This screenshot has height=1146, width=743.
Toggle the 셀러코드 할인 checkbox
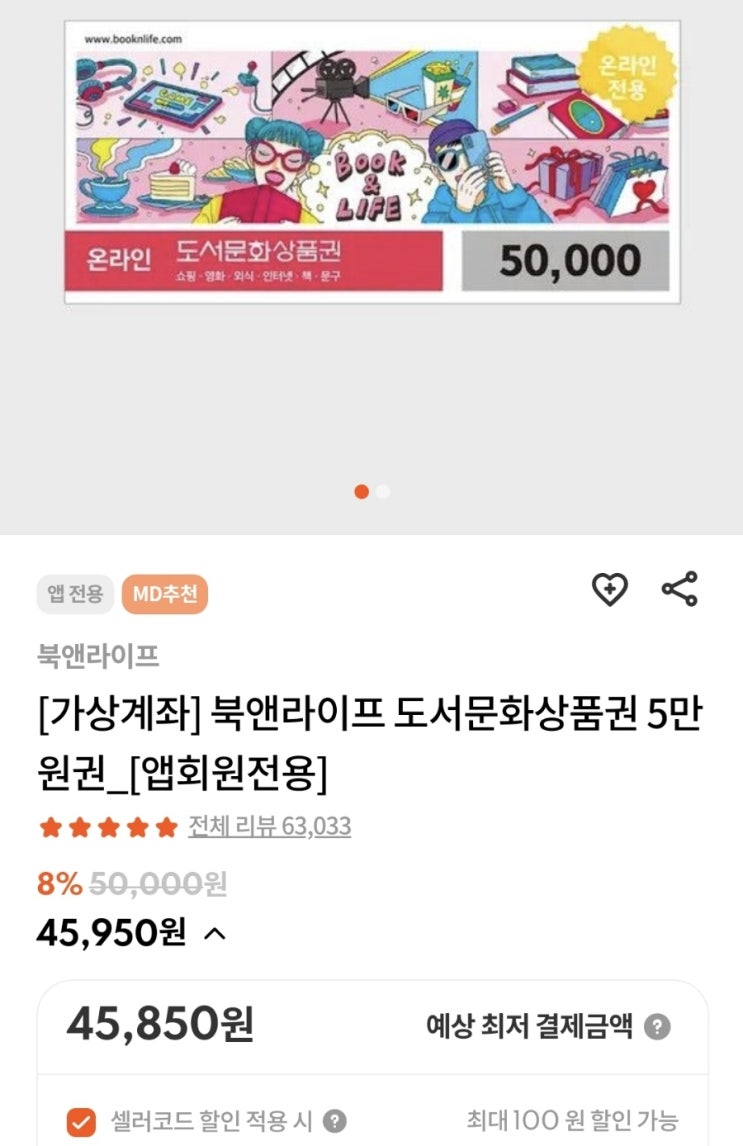[x=81, y=1121]
